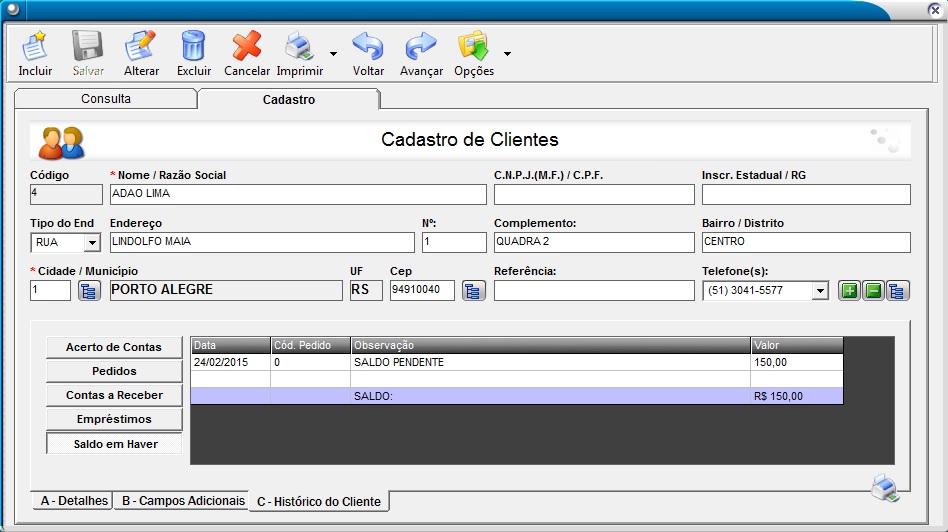The width and height of the screenshot is (948, 532).
Task: Click the Complemento field
Action: pos(594,242)
